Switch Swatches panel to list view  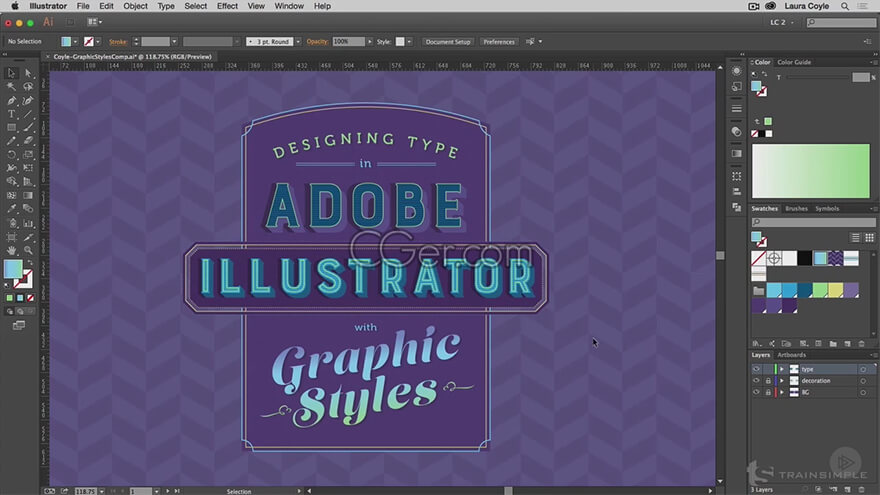click(855, 238)
